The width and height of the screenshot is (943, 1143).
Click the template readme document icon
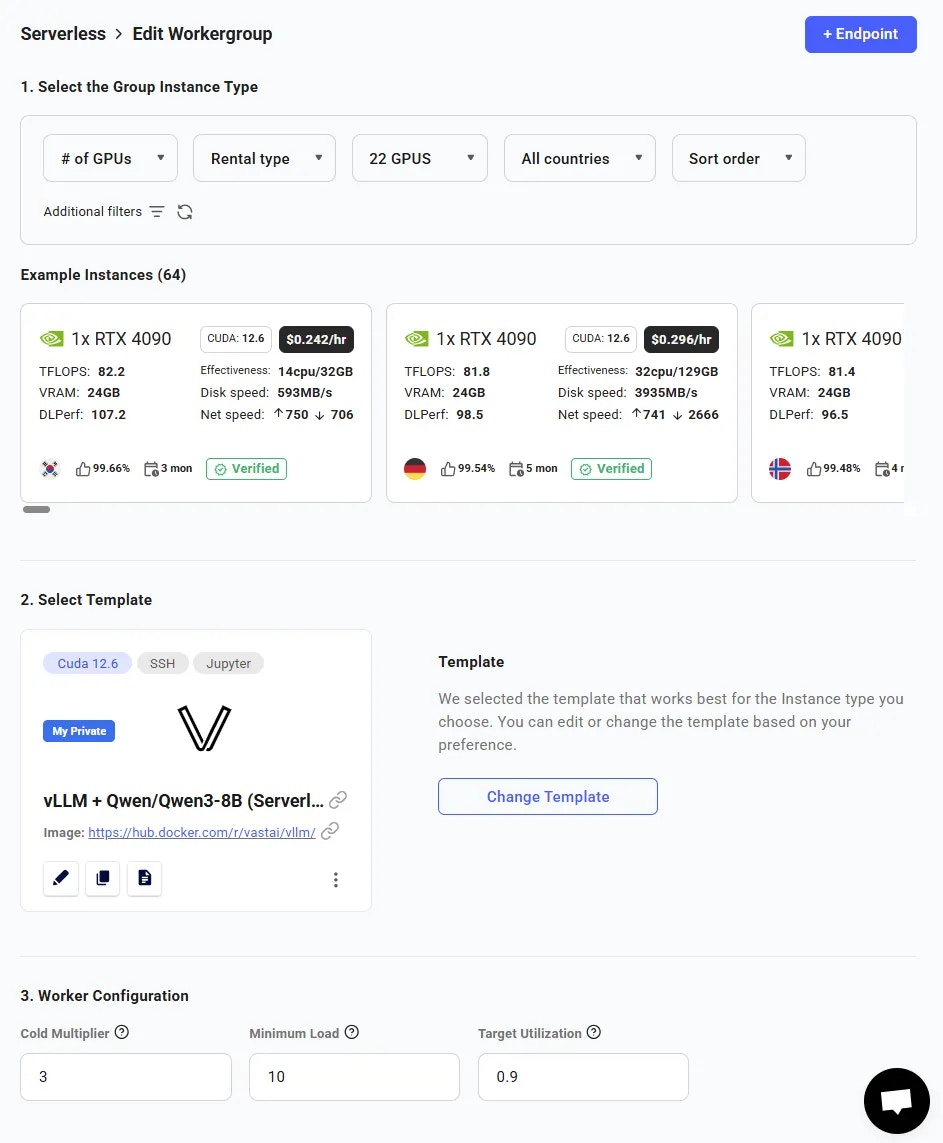point(144,878)
